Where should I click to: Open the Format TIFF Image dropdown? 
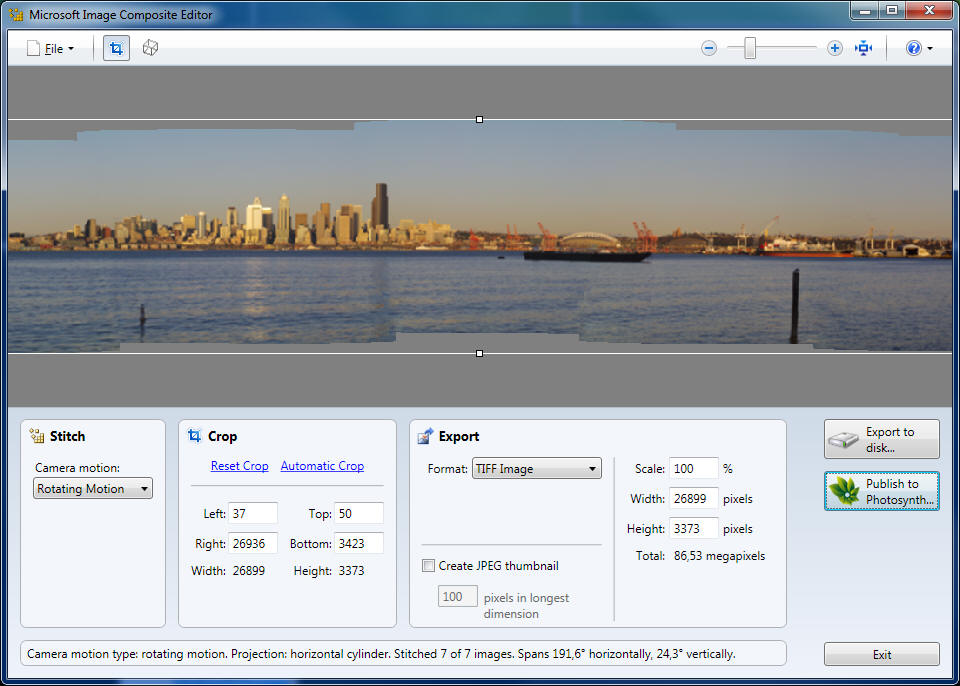pyautogui.click(x=536, y=469)
